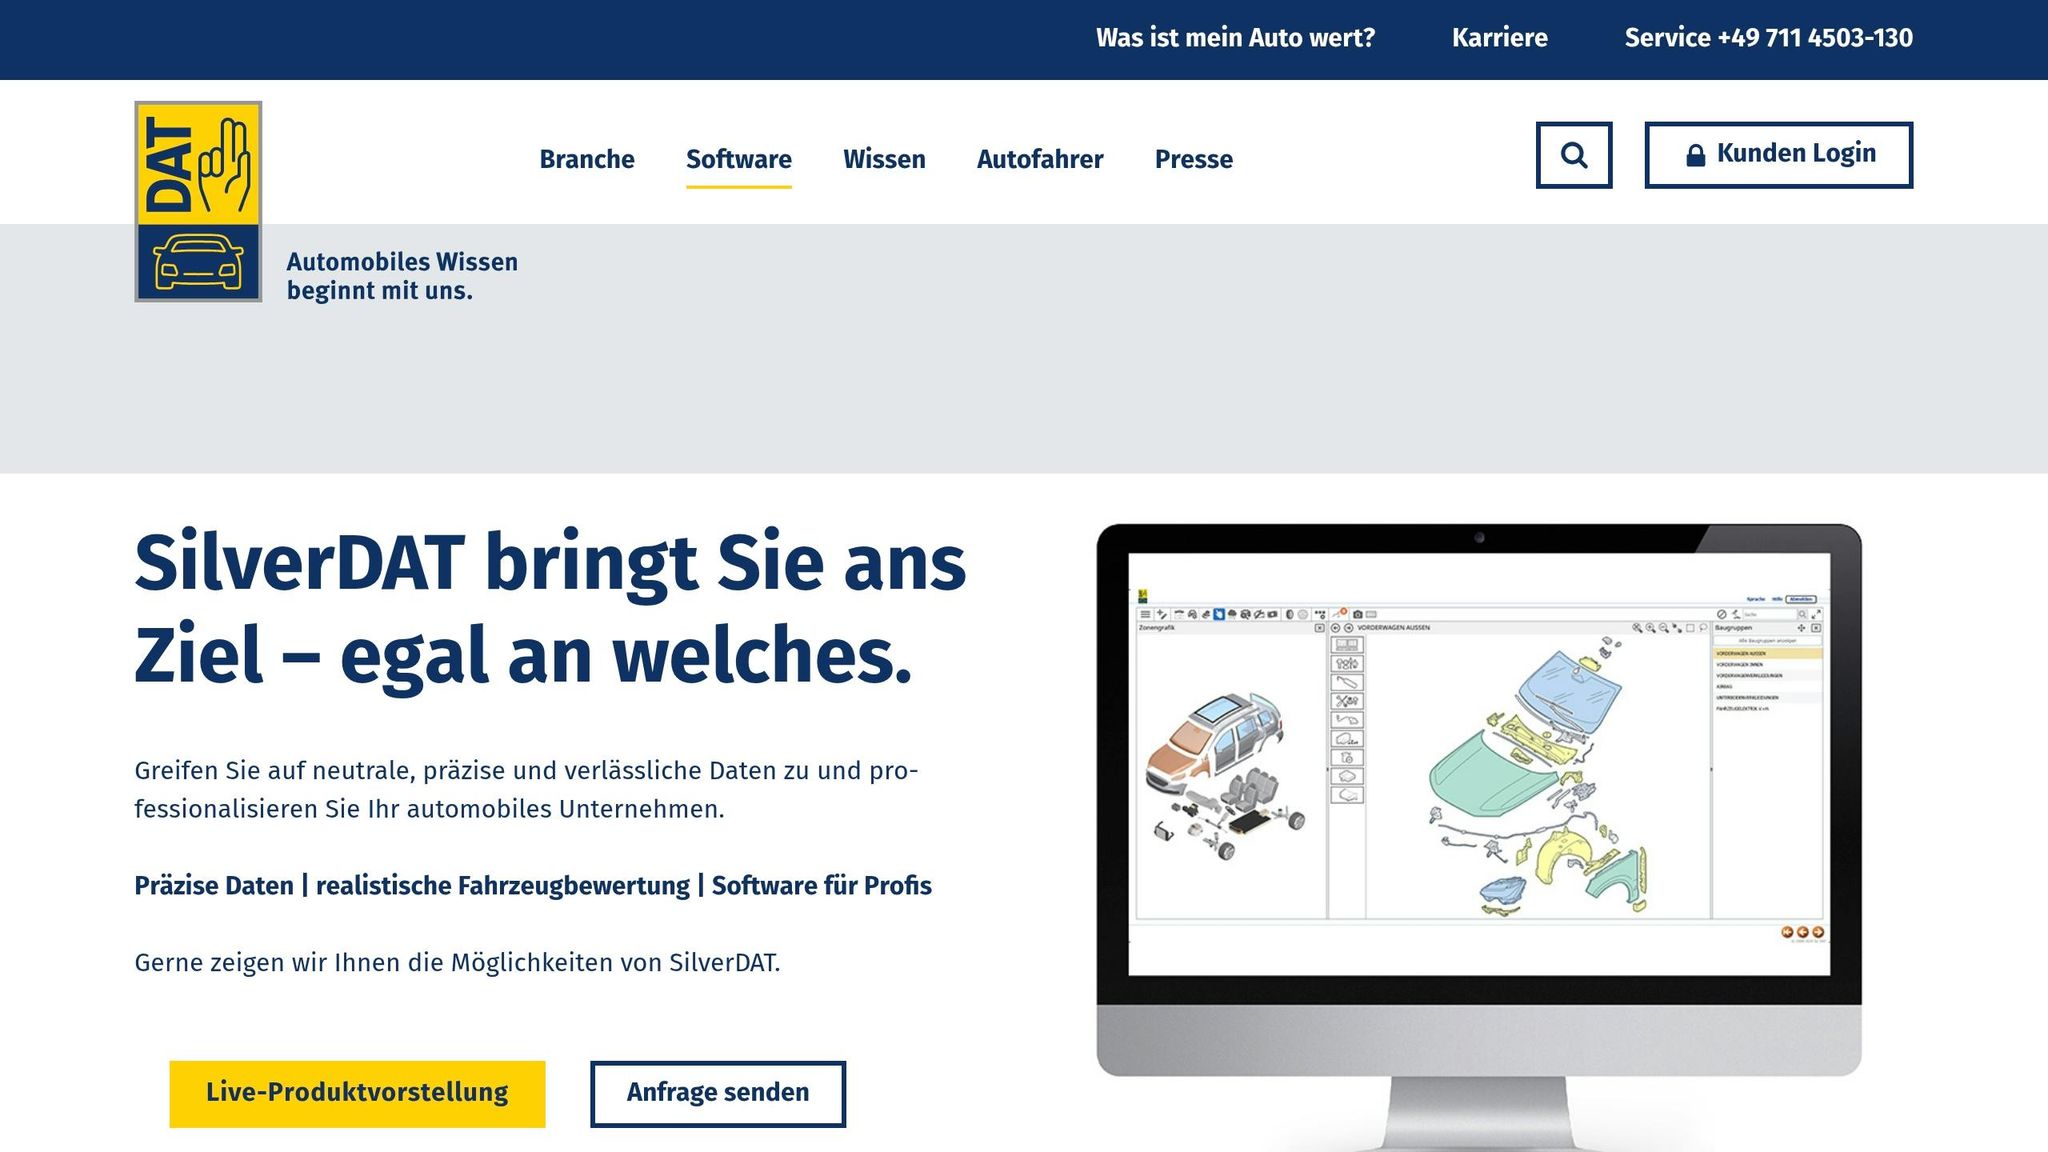Click the 'Automobiles Wissen beginnt mit uns' tagline

[402, 276]
